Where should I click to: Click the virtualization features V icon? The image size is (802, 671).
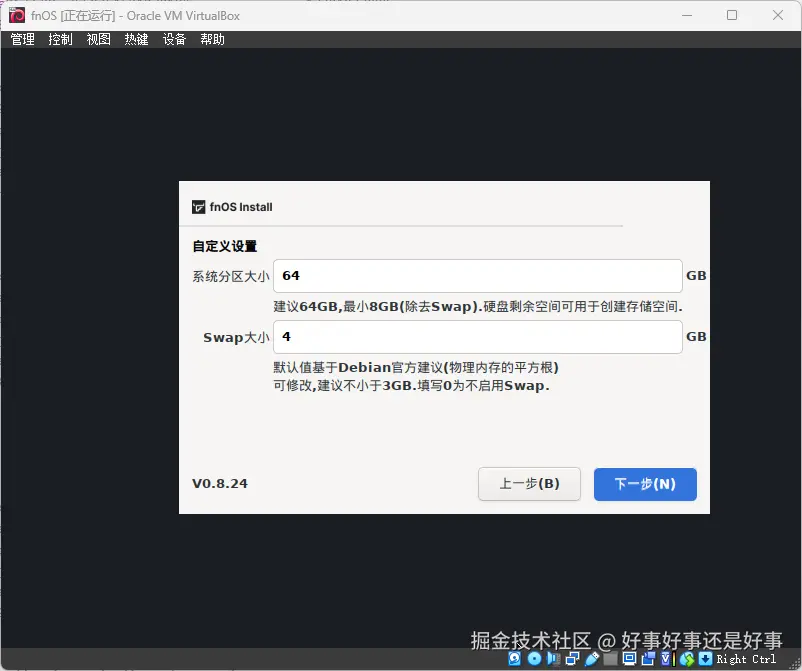pyautogui.click(x=667, y=658)
